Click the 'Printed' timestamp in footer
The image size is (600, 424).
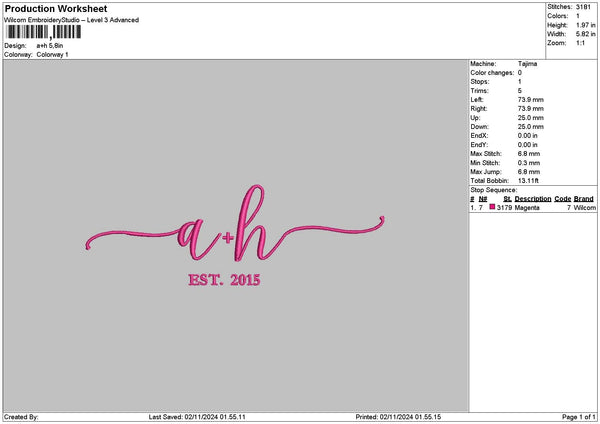pos(398,417)
